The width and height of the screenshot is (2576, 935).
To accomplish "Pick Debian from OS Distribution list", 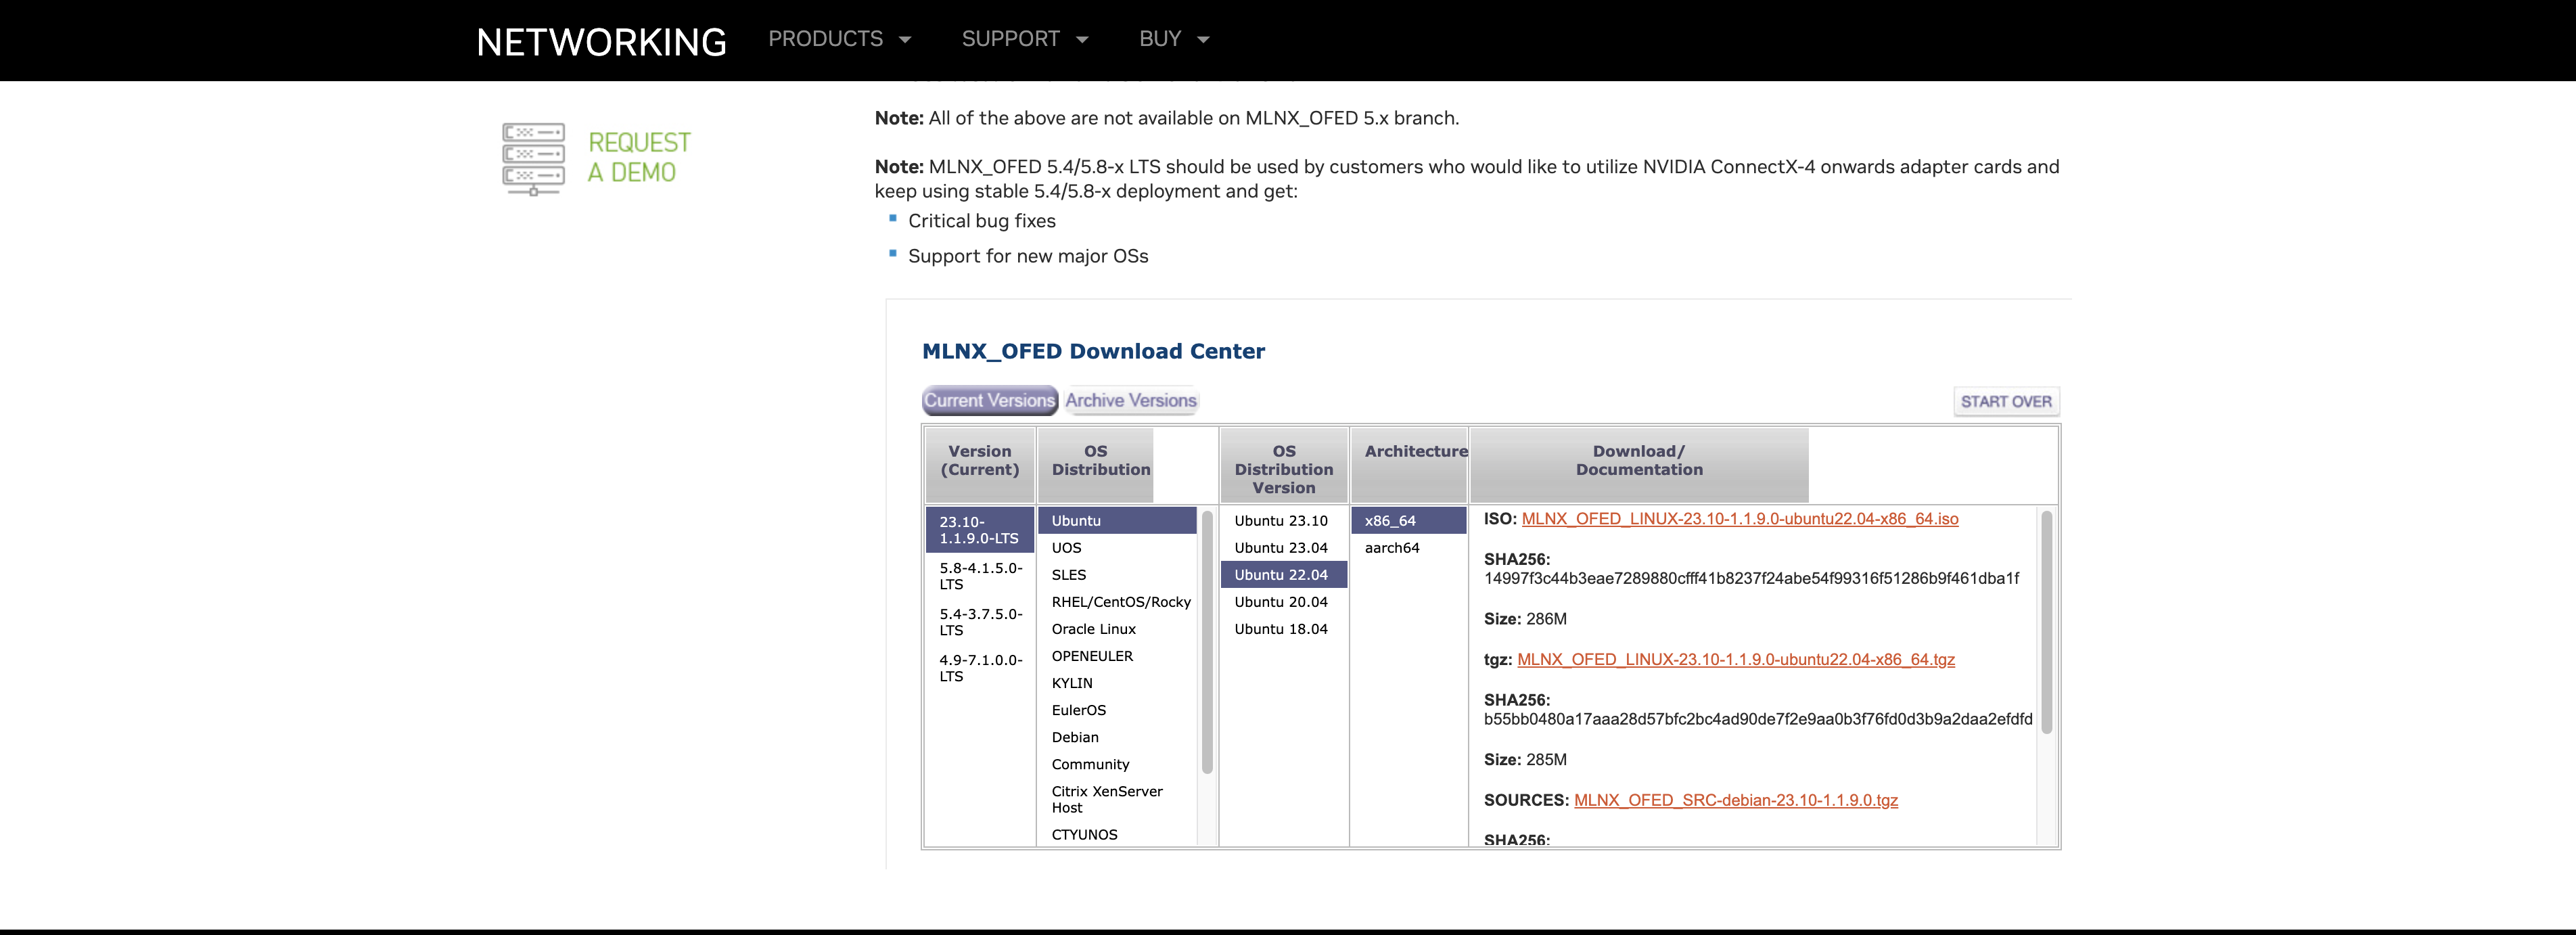I will click(1074, 737).
